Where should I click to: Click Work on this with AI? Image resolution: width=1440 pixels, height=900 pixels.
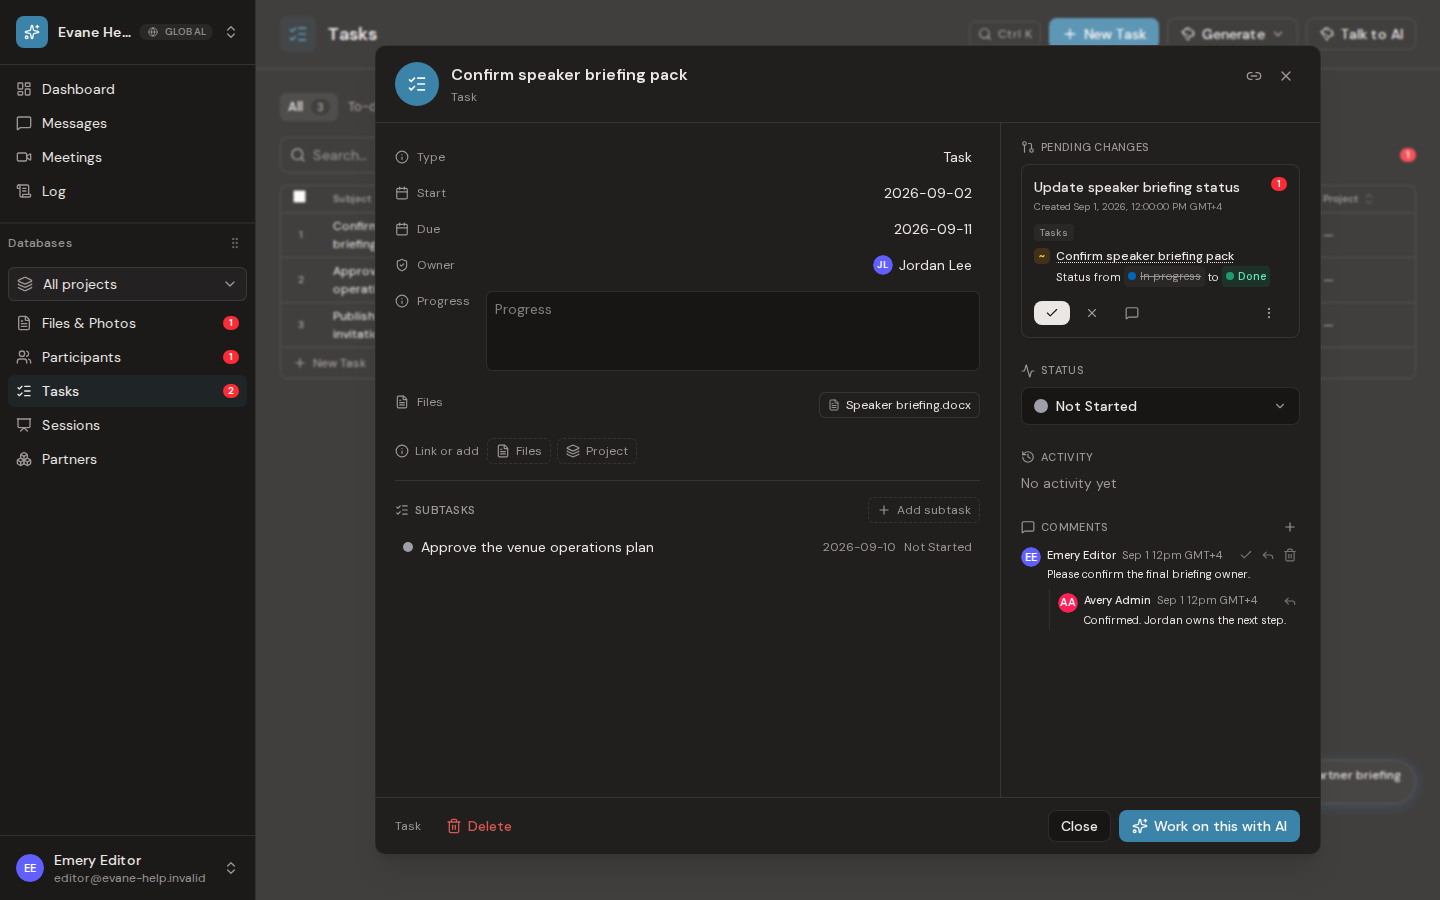point(1209,826)
